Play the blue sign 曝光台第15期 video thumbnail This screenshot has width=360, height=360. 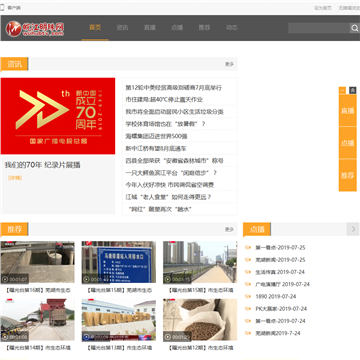[119, 263]
